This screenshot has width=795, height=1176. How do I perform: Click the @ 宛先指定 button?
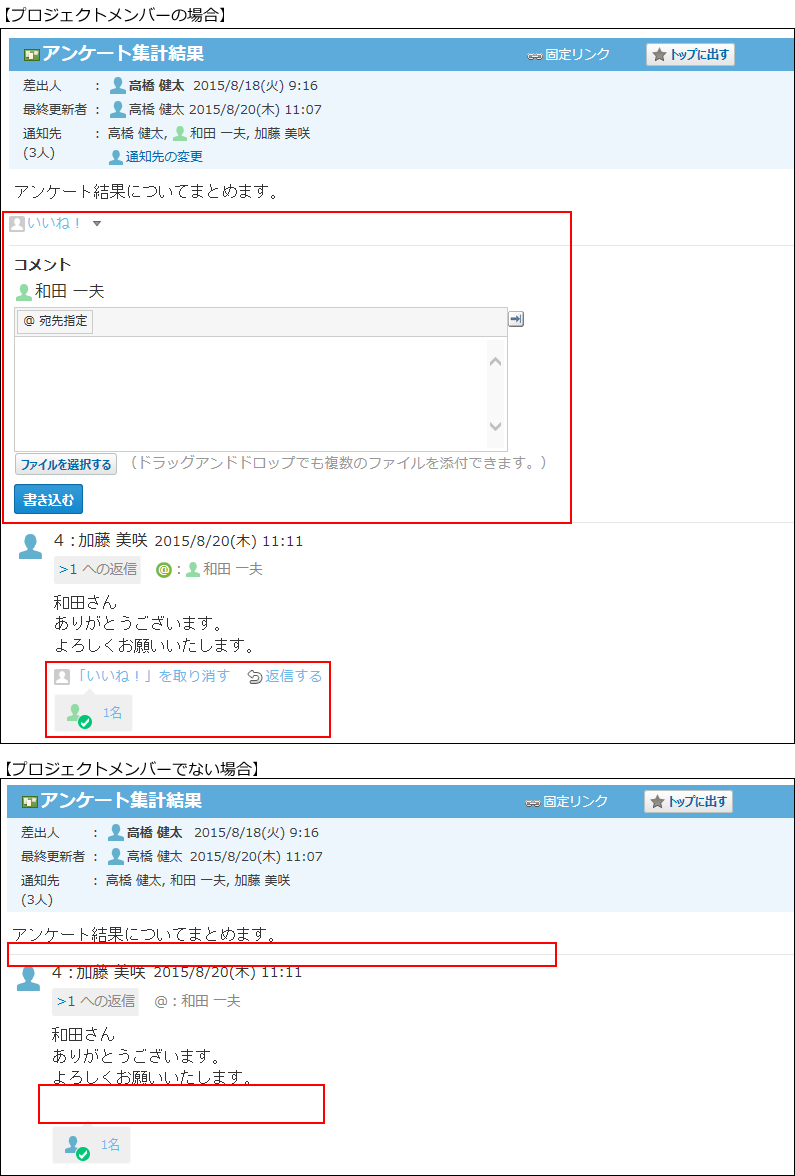click(55, 322)
